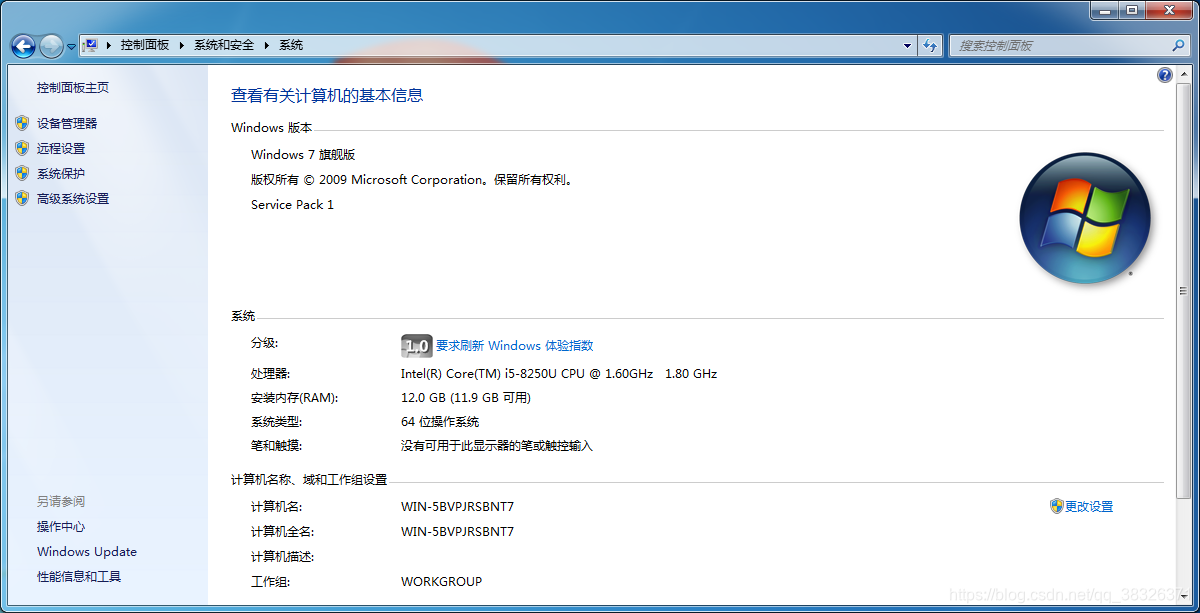1200x613 pixels.
Task: Click the processor text Intel(R) Core(TM) i5-8250U
Action: 559,374
